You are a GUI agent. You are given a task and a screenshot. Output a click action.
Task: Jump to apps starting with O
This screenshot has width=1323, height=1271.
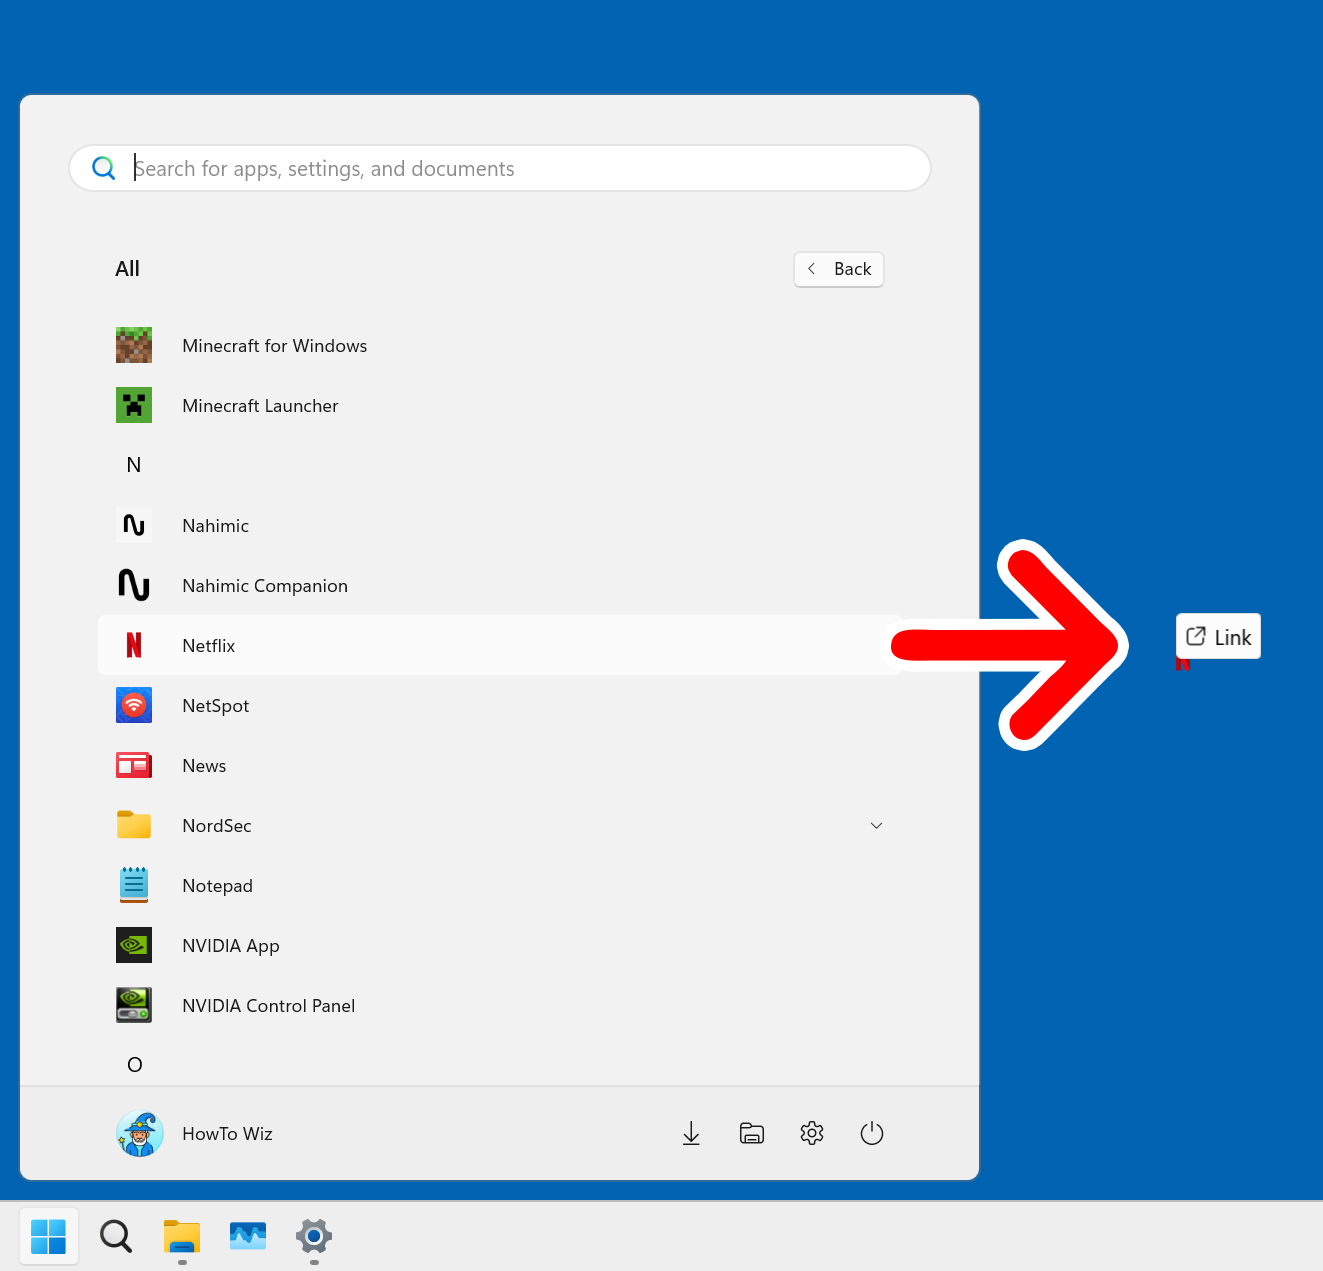(134, 1064)
